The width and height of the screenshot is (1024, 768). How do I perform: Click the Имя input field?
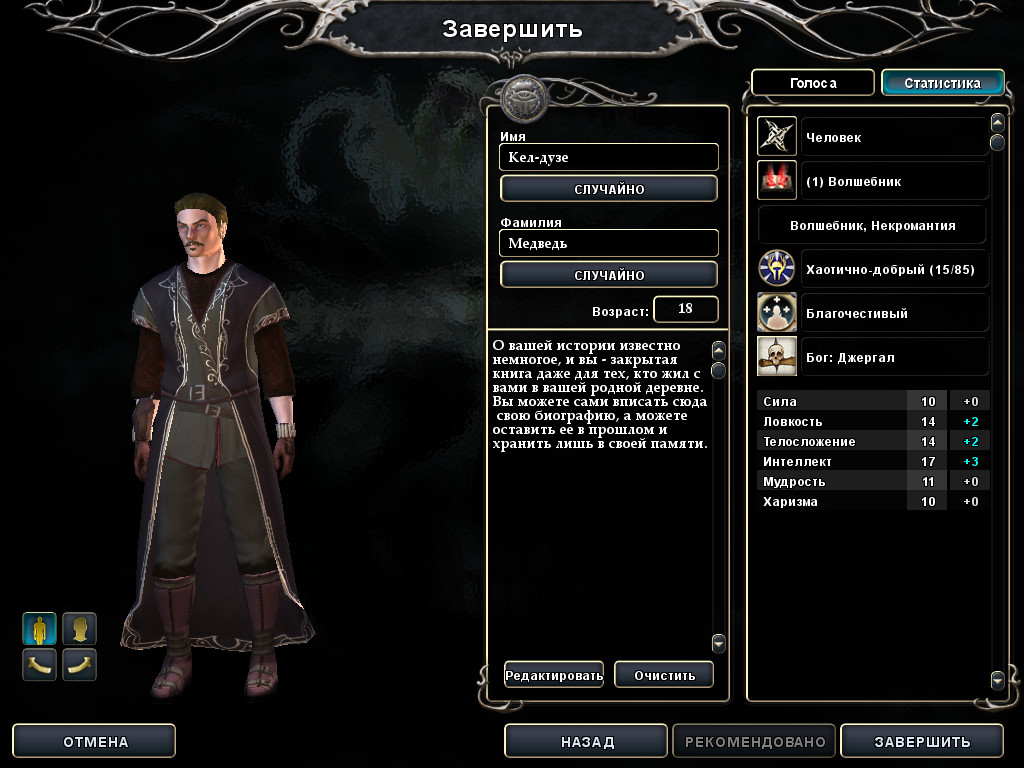tap(609, 157)
